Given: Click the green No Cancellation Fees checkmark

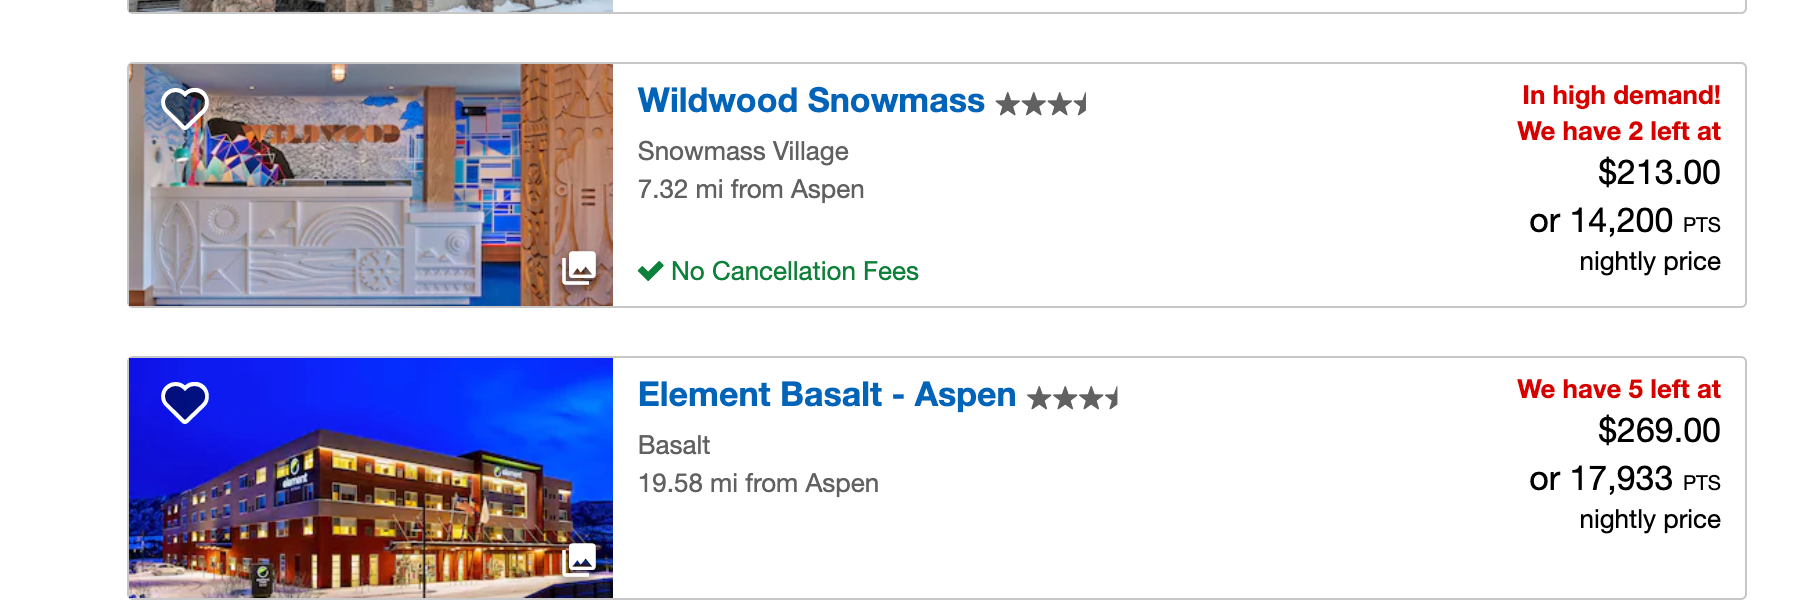Looking at the screenshot, I should [x=650, y=271].
